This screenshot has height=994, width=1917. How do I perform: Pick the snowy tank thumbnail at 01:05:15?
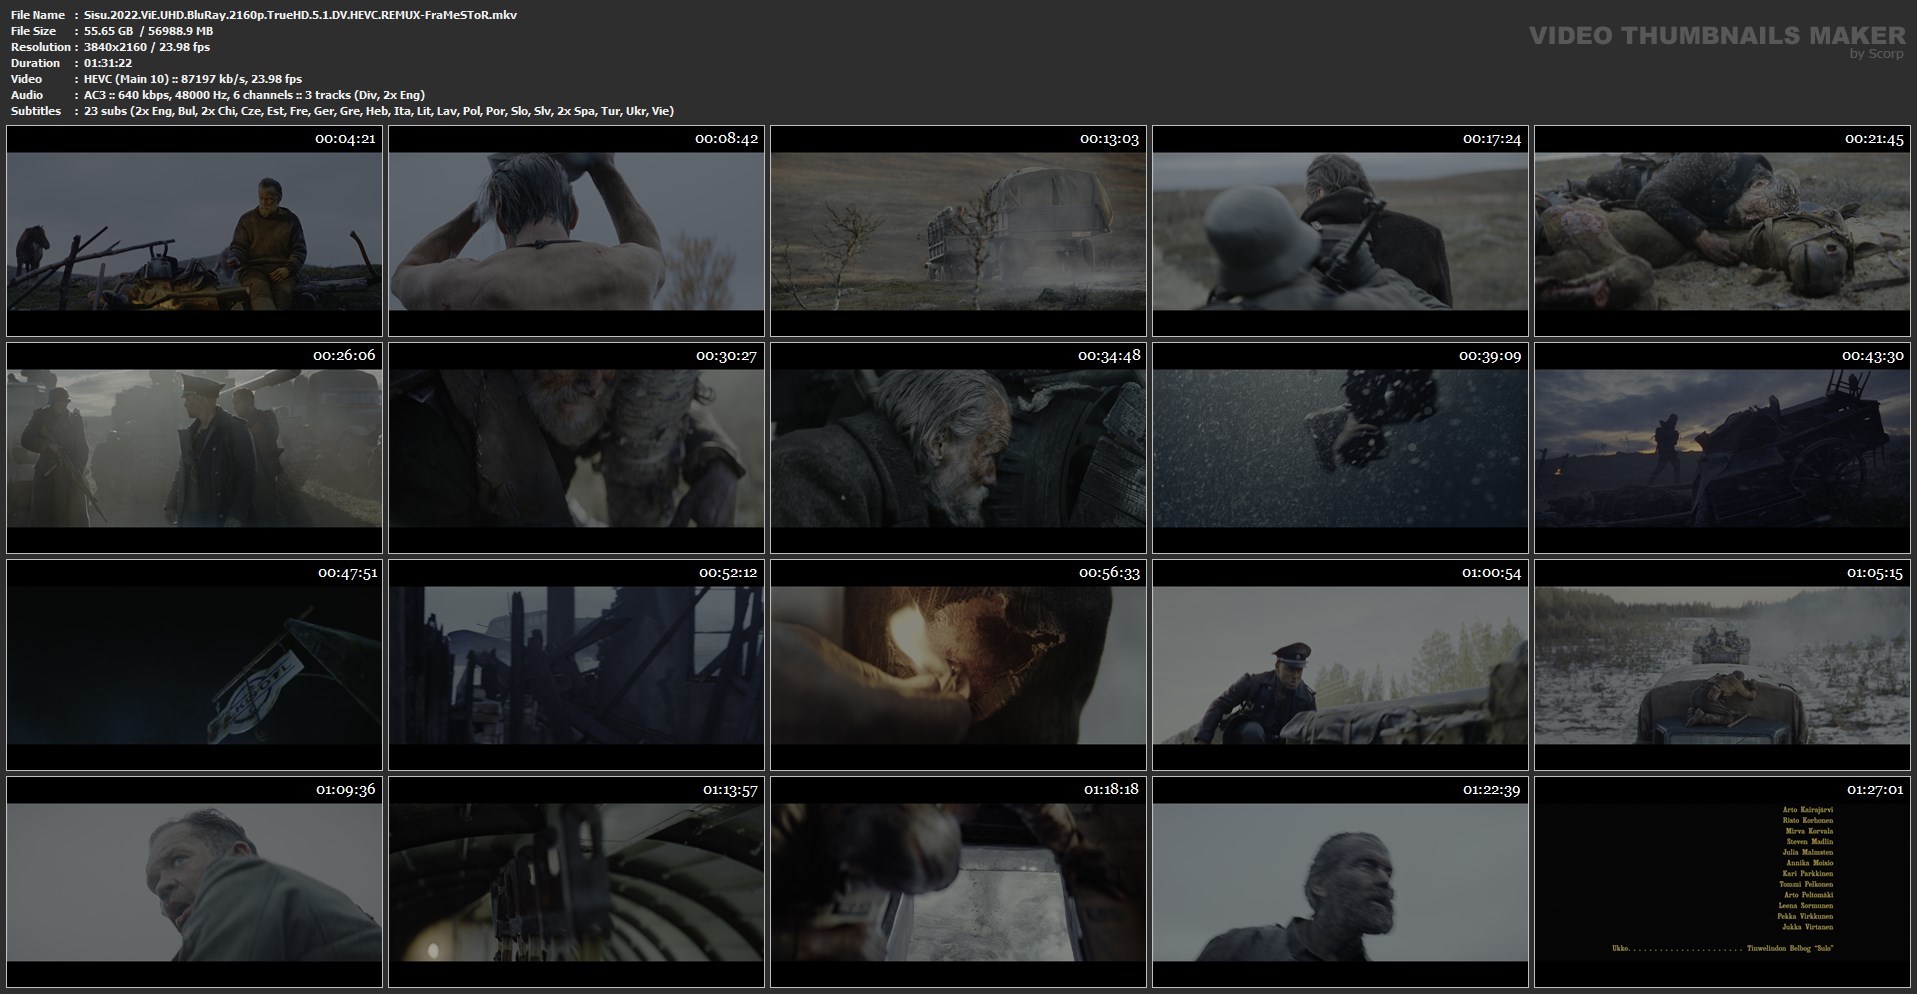1722,665
